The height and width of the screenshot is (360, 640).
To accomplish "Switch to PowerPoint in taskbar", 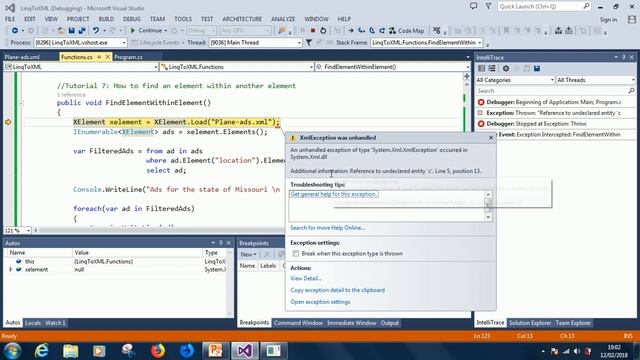I will 216,351.
